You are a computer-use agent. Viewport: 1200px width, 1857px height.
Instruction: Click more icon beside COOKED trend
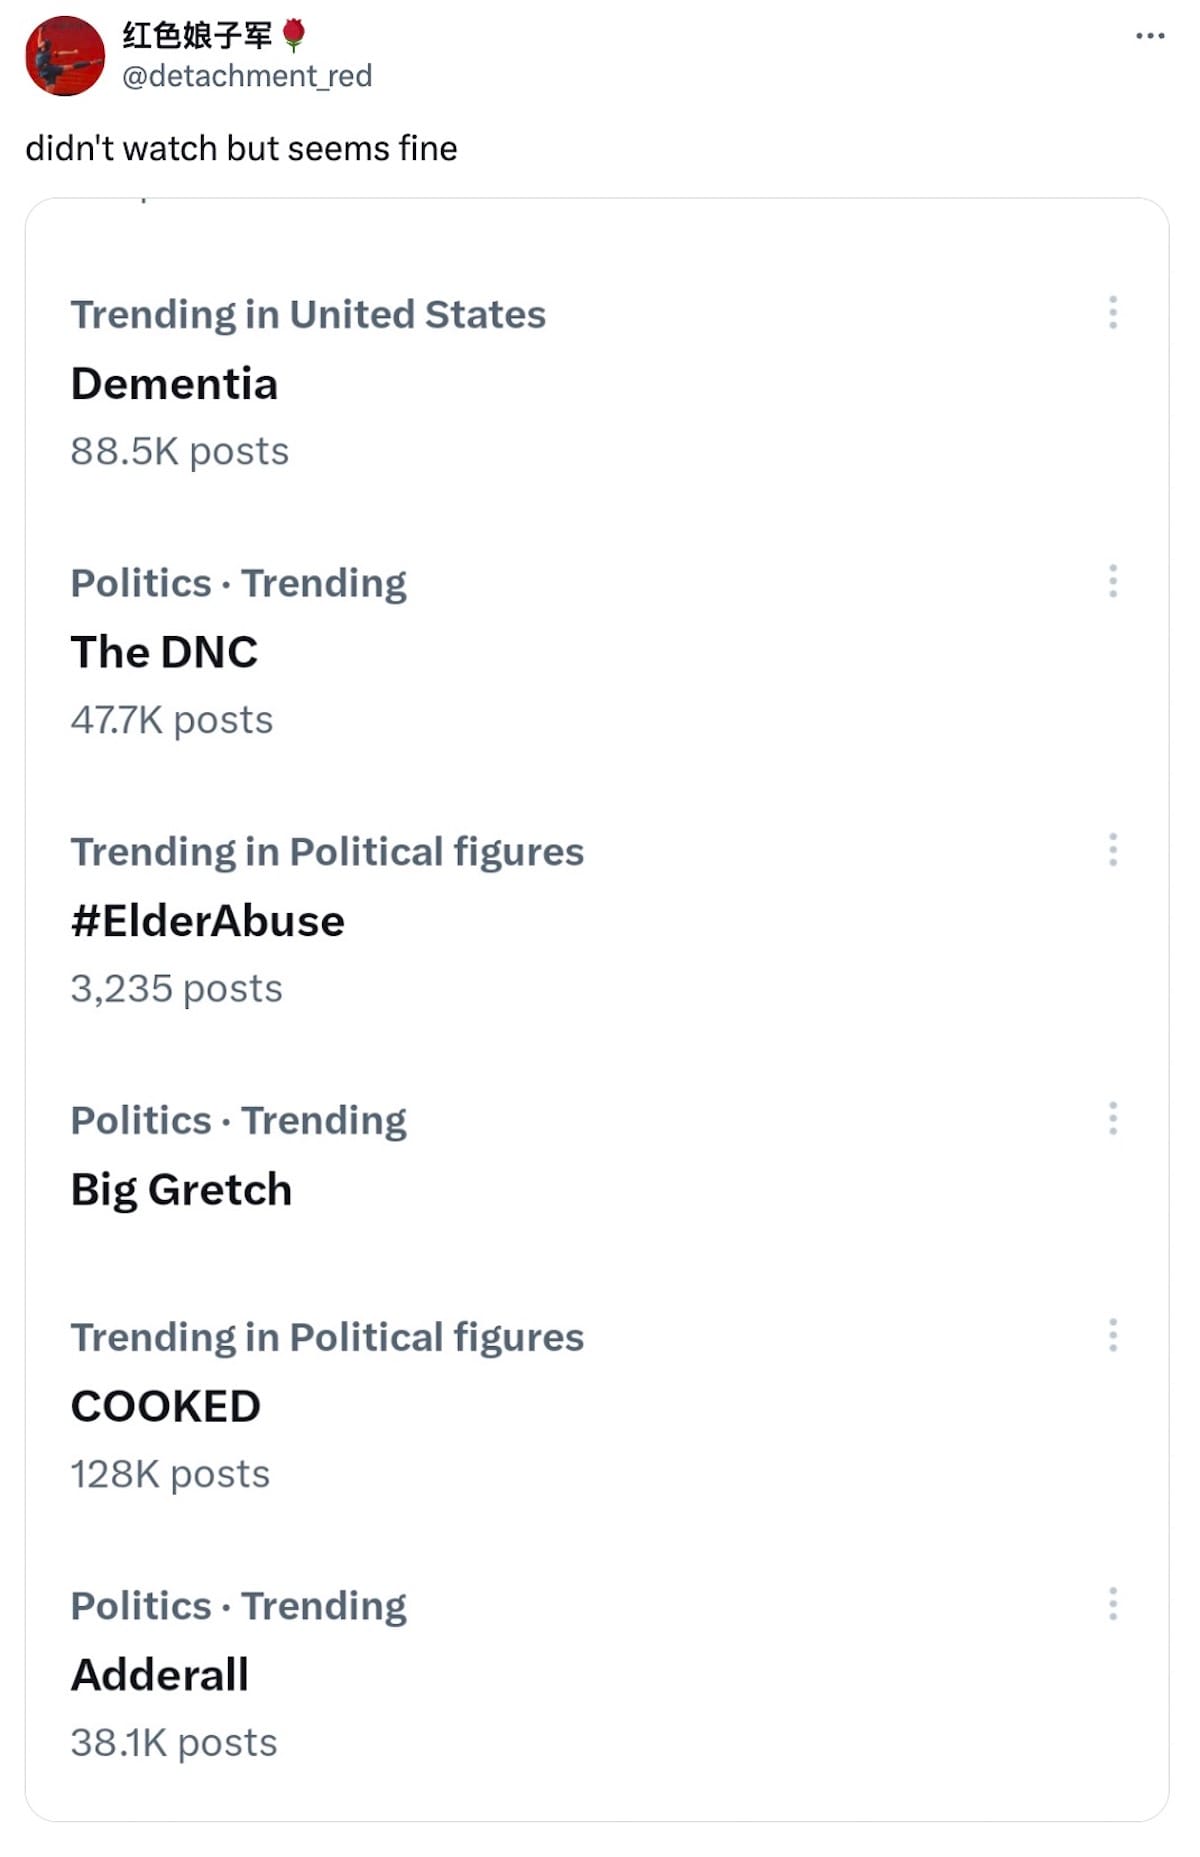click(1112, 1336)
